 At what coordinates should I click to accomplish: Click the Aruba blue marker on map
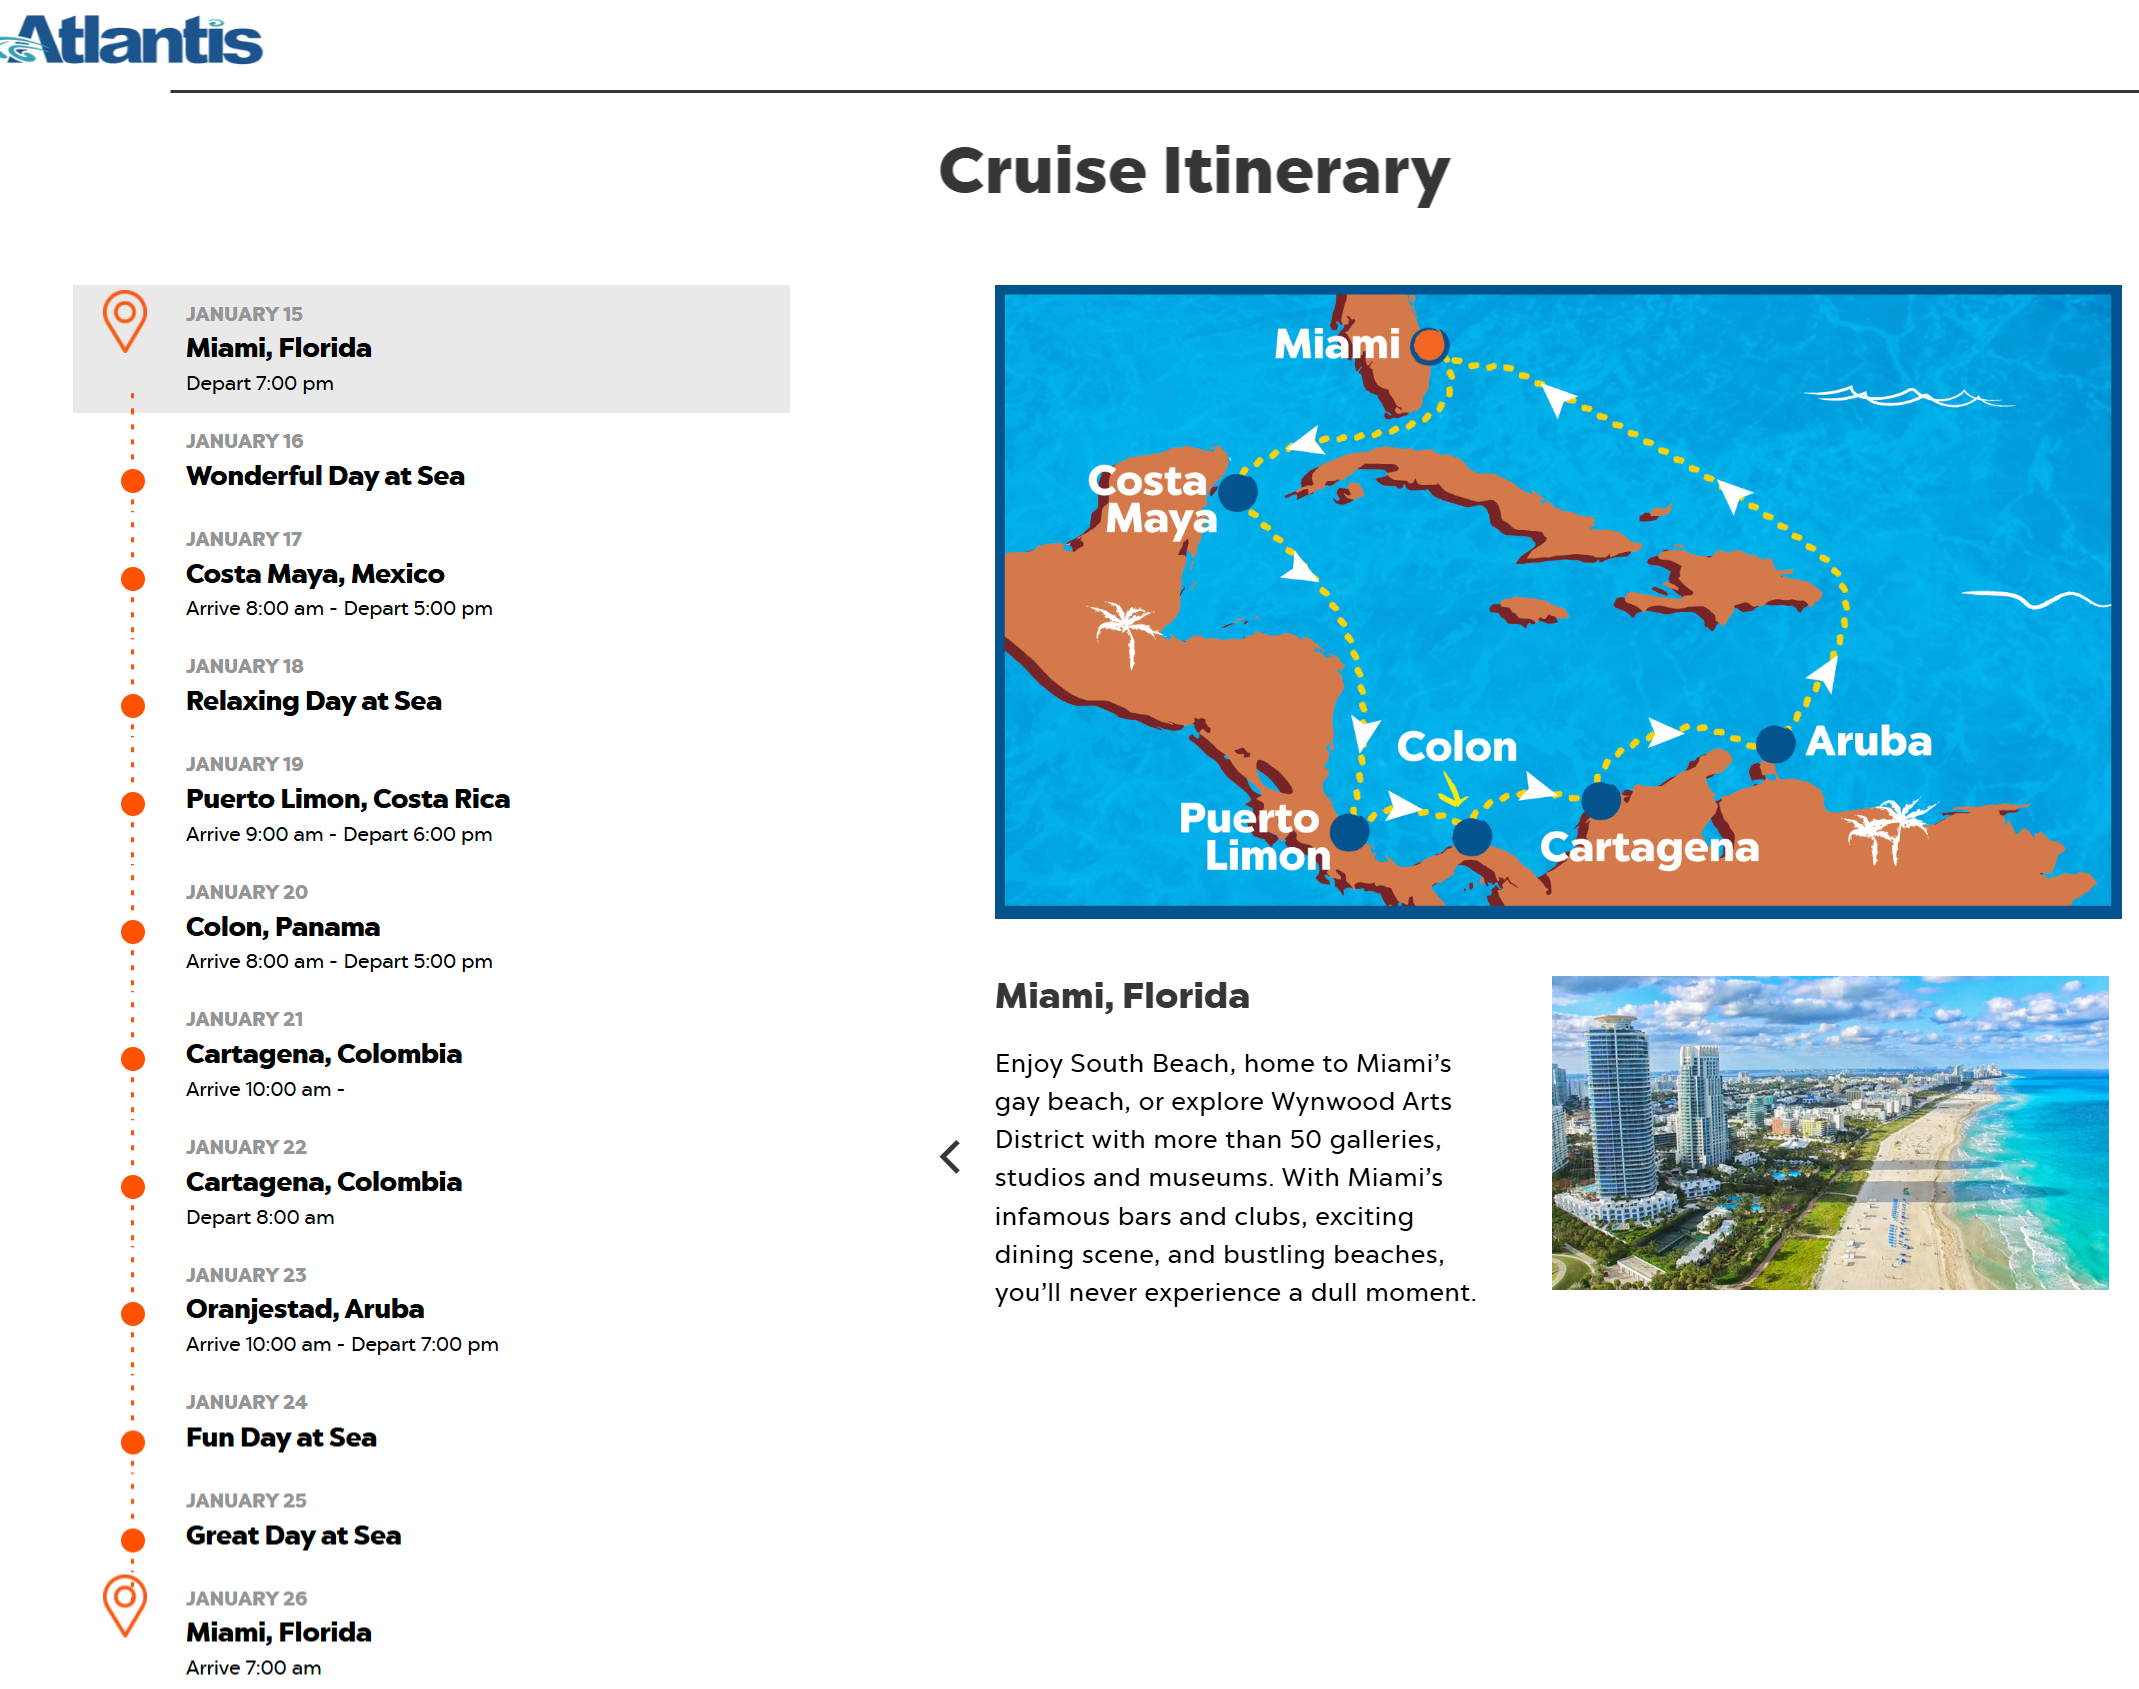coord(1775,745)
